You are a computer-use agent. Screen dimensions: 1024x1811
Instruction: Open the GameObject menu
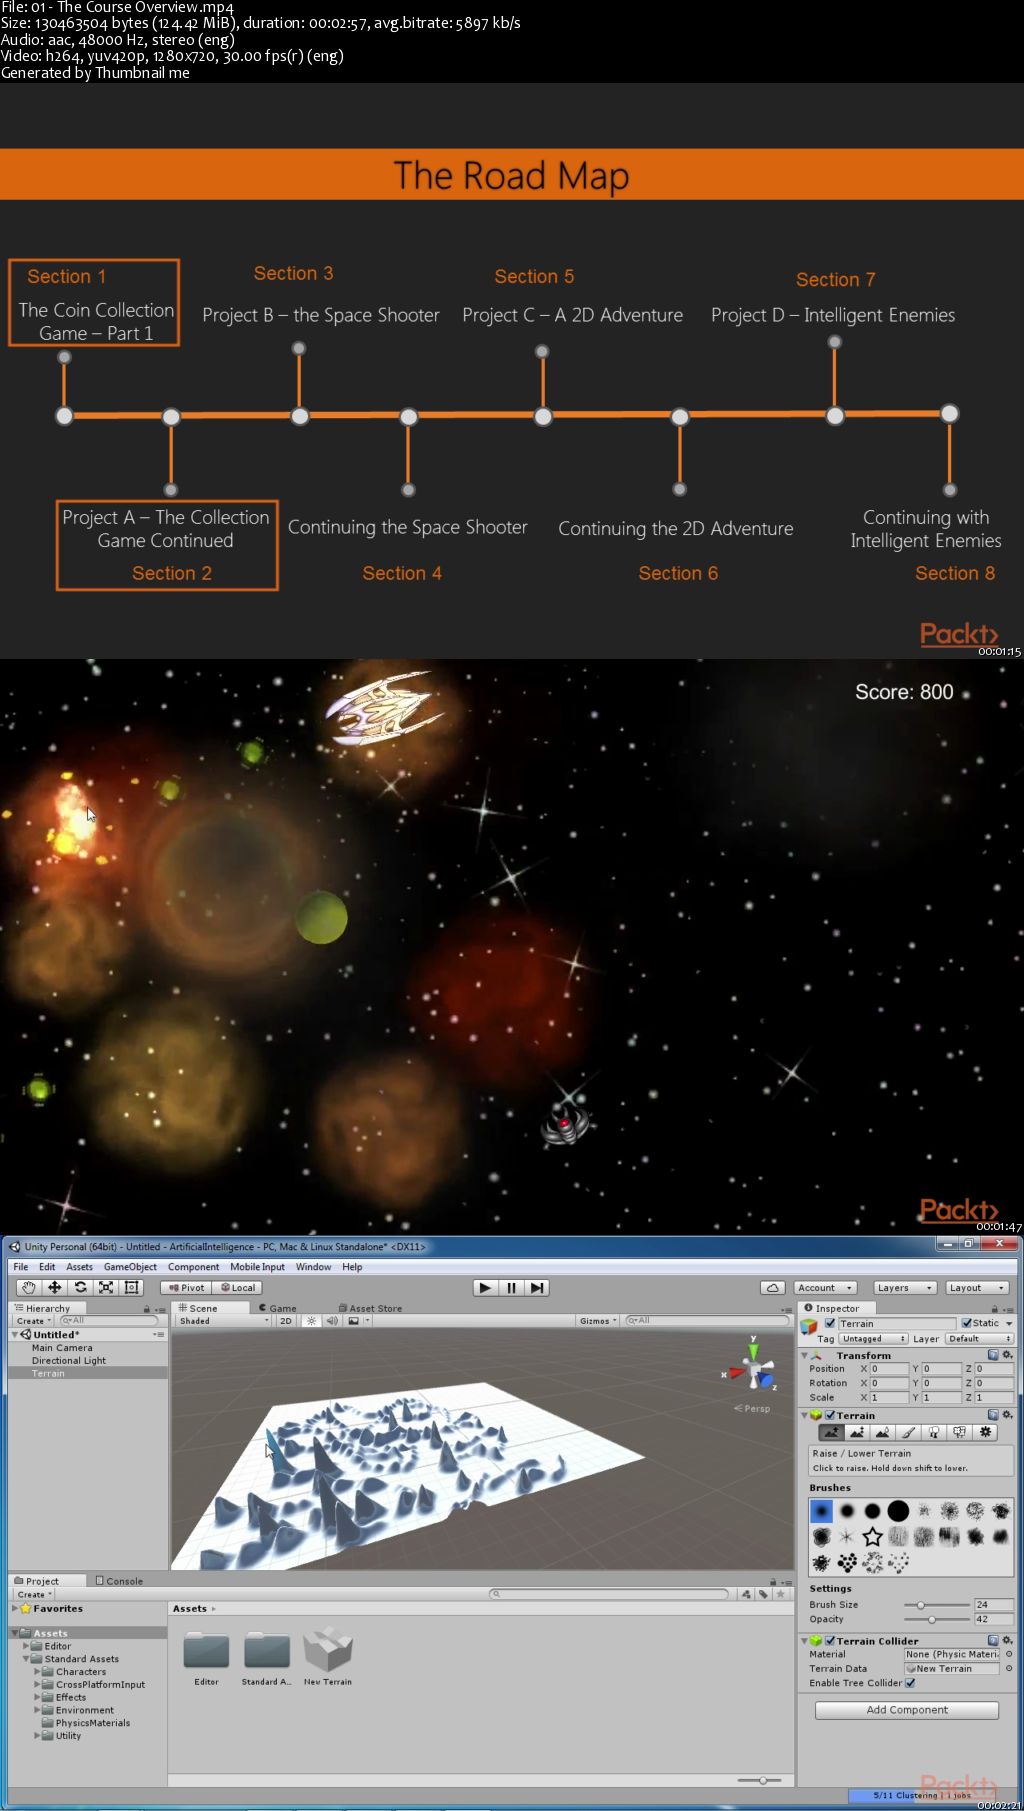click(130, 1266)
